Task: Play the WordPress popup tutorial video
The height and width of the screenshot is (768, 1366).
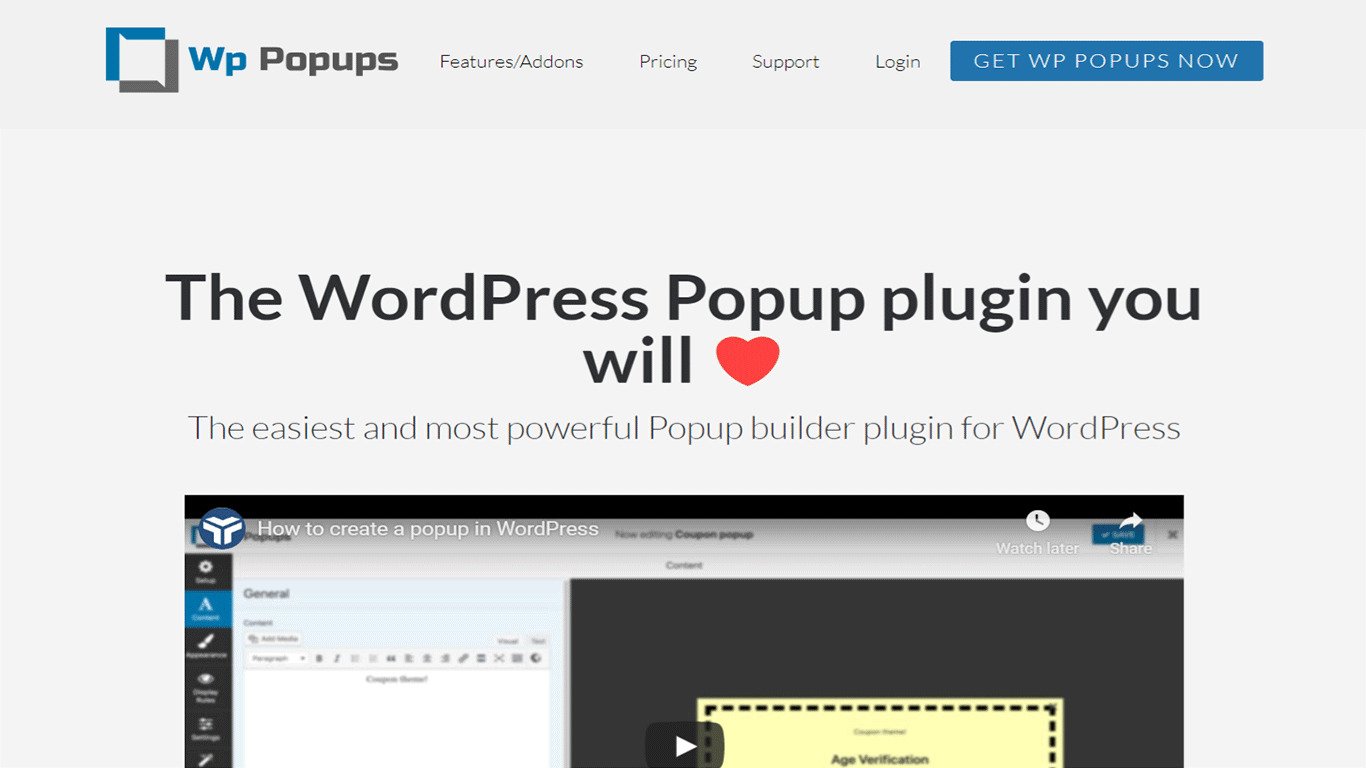Action: (683, 744)
